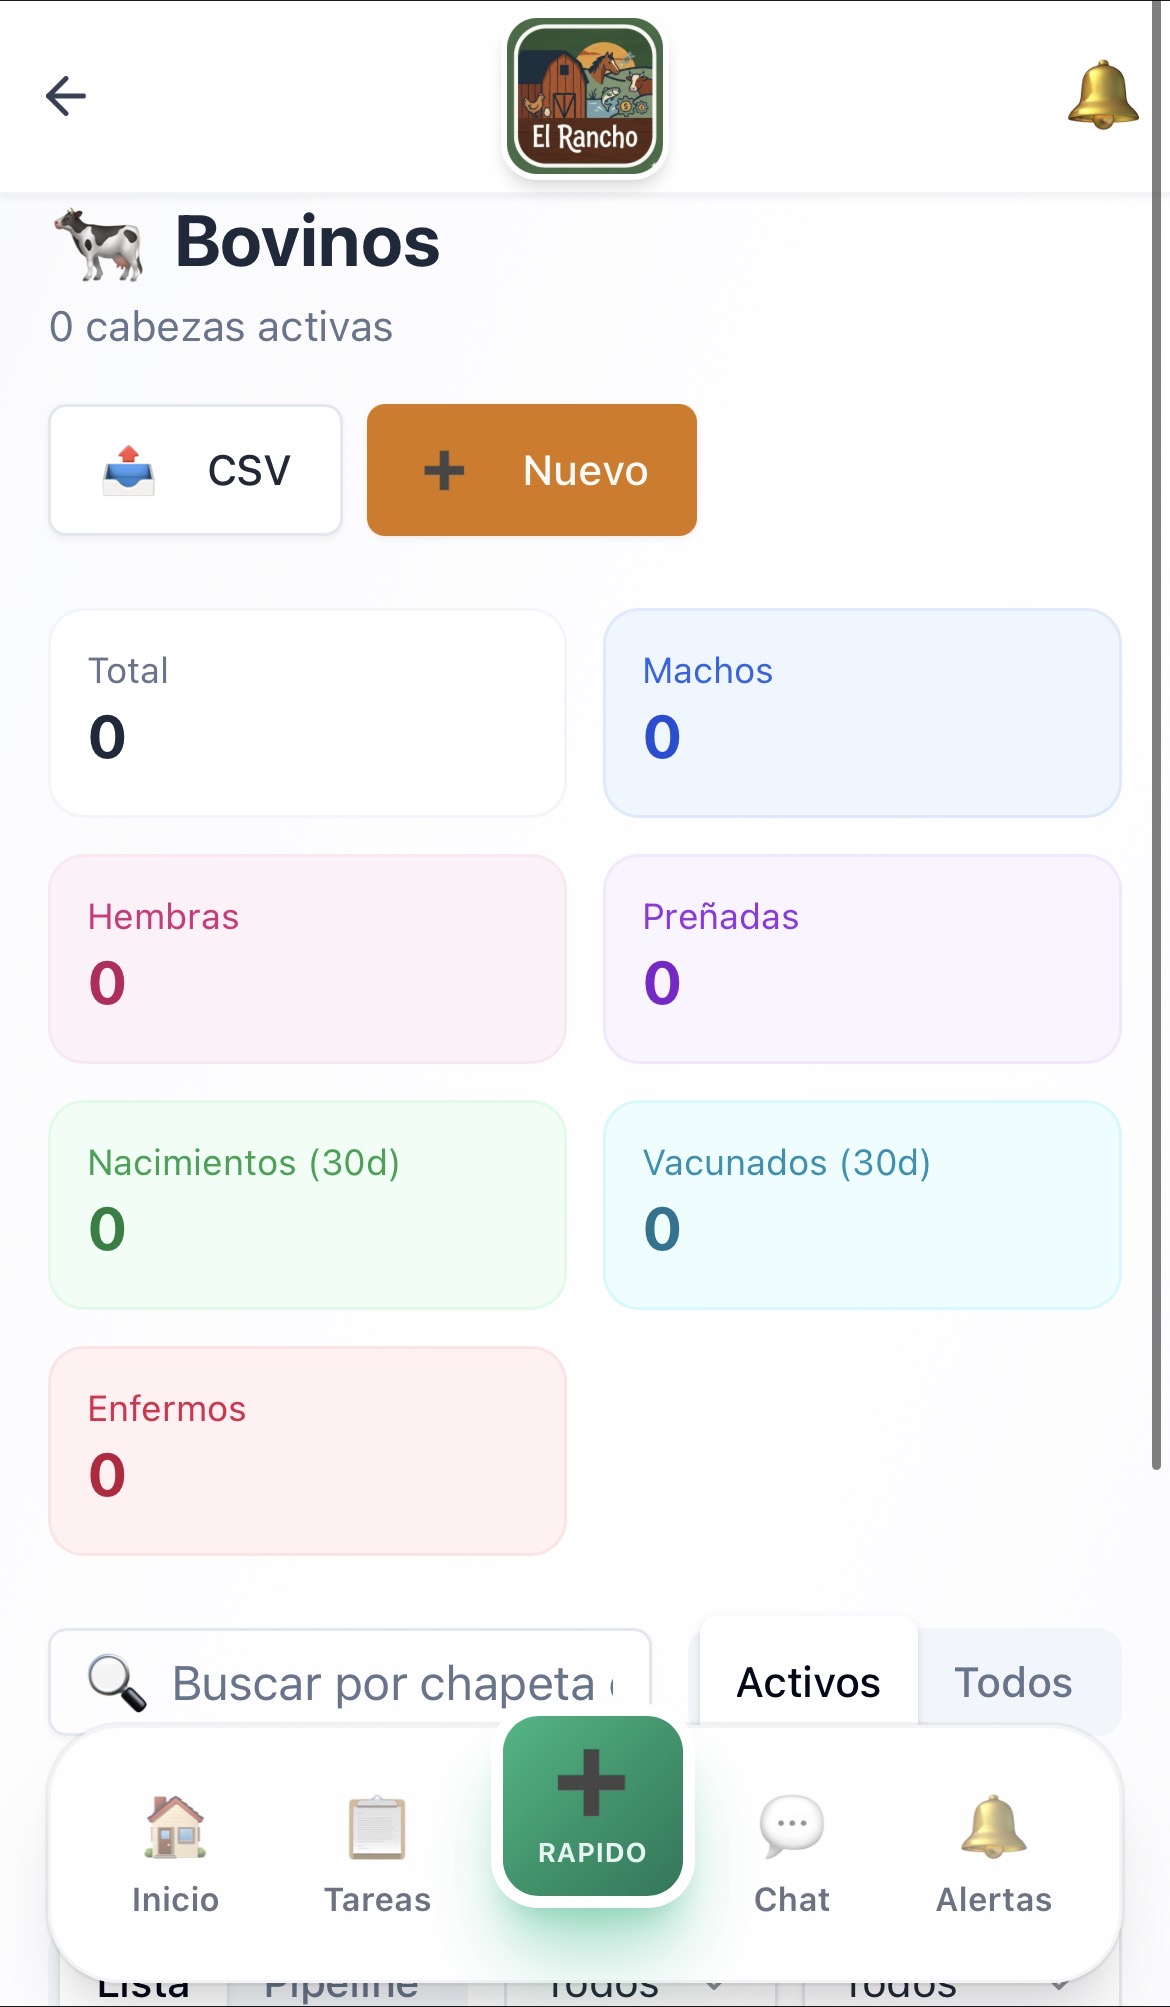Screen dimensions: 1170x2007
Task: Select the Machos stat card
Action: tap(862, 713)
